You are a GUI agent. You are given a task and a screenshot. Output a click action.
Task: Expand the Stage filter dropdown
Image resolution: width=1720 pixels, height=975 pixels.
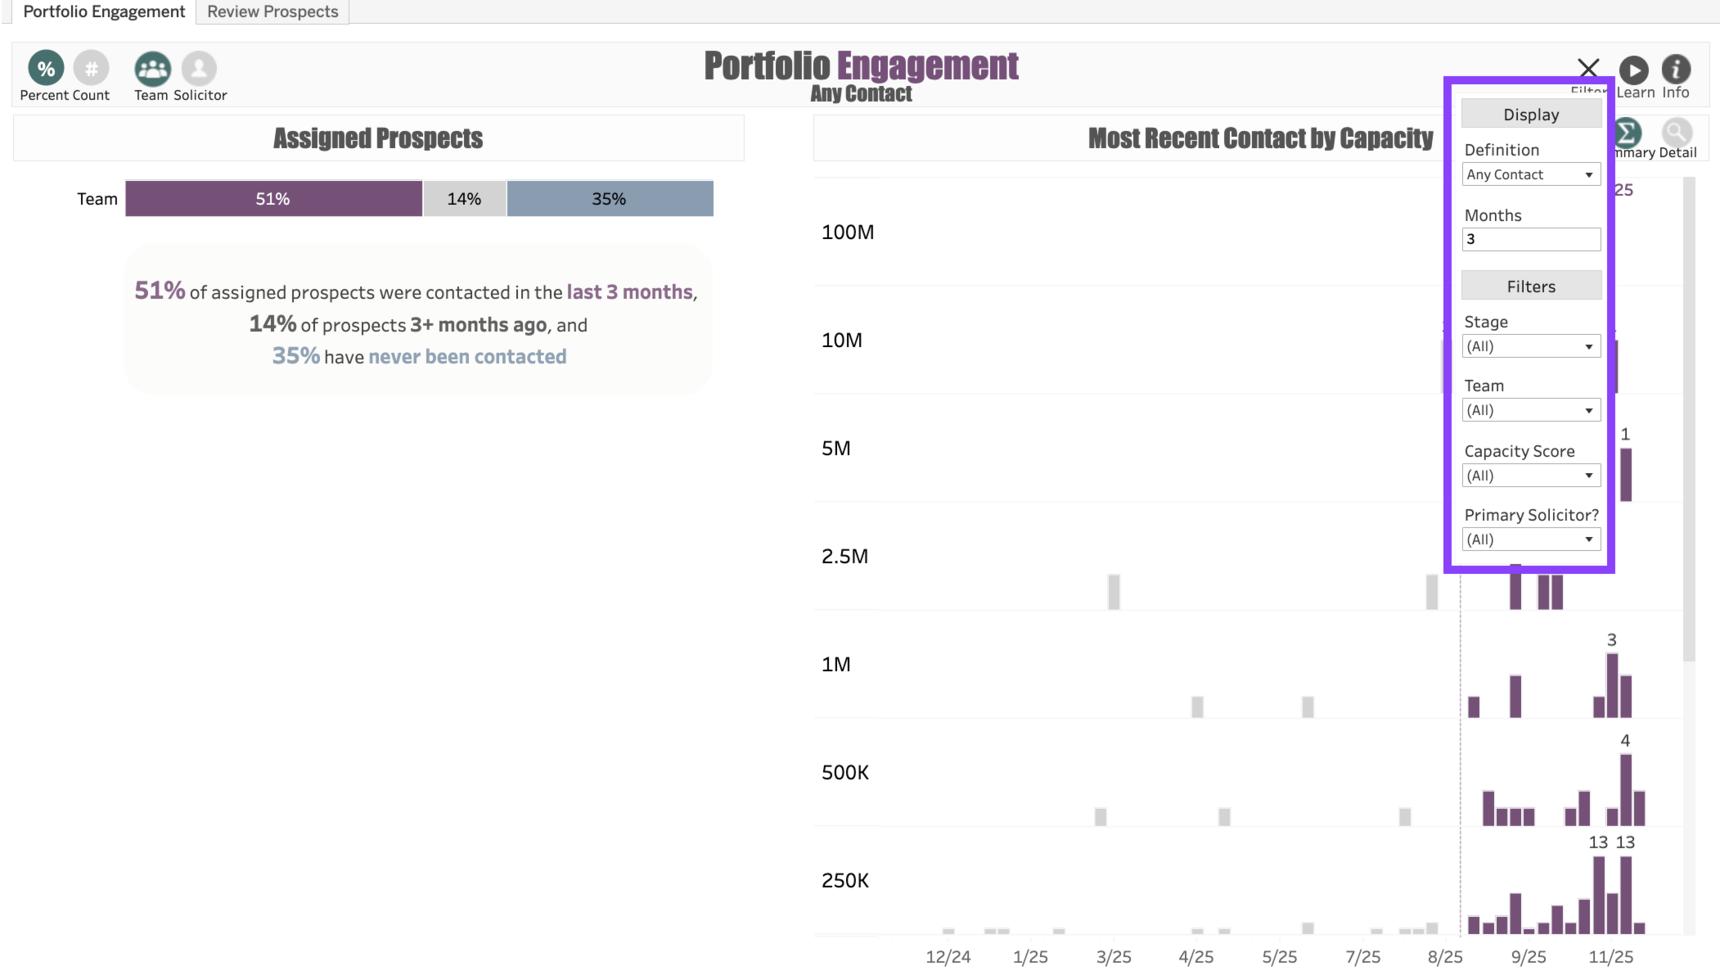coord(1530,347)
